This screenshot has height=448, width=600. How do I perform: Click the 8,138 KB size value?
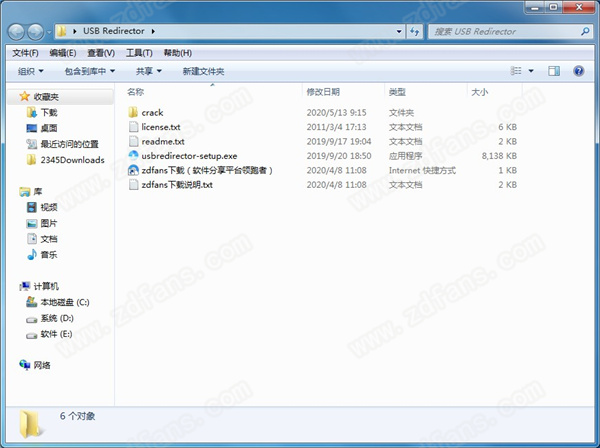click(499, 156)
